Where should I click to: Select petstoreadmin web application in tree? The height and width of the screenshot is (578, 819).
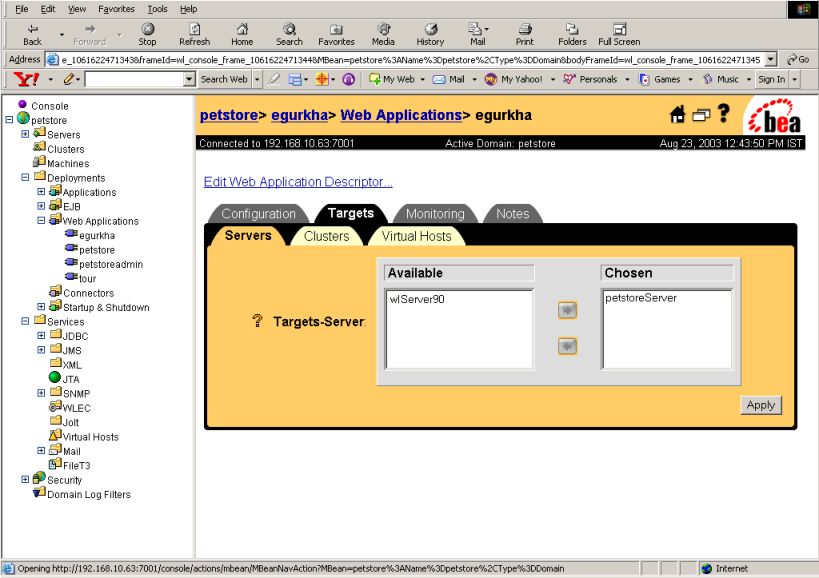pyautogui.click(x=111, y=264)
